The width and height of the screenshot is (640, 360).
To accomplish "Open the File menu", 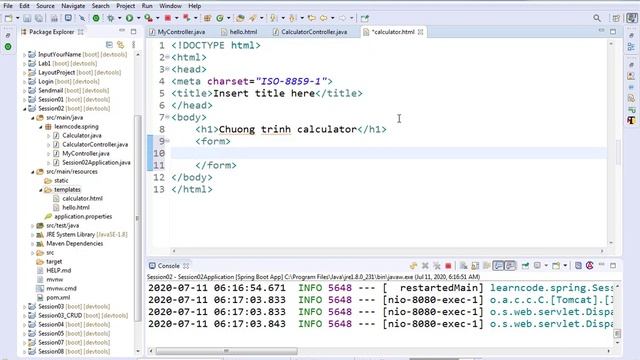I will pyautogui.click(x=8, y=6).
